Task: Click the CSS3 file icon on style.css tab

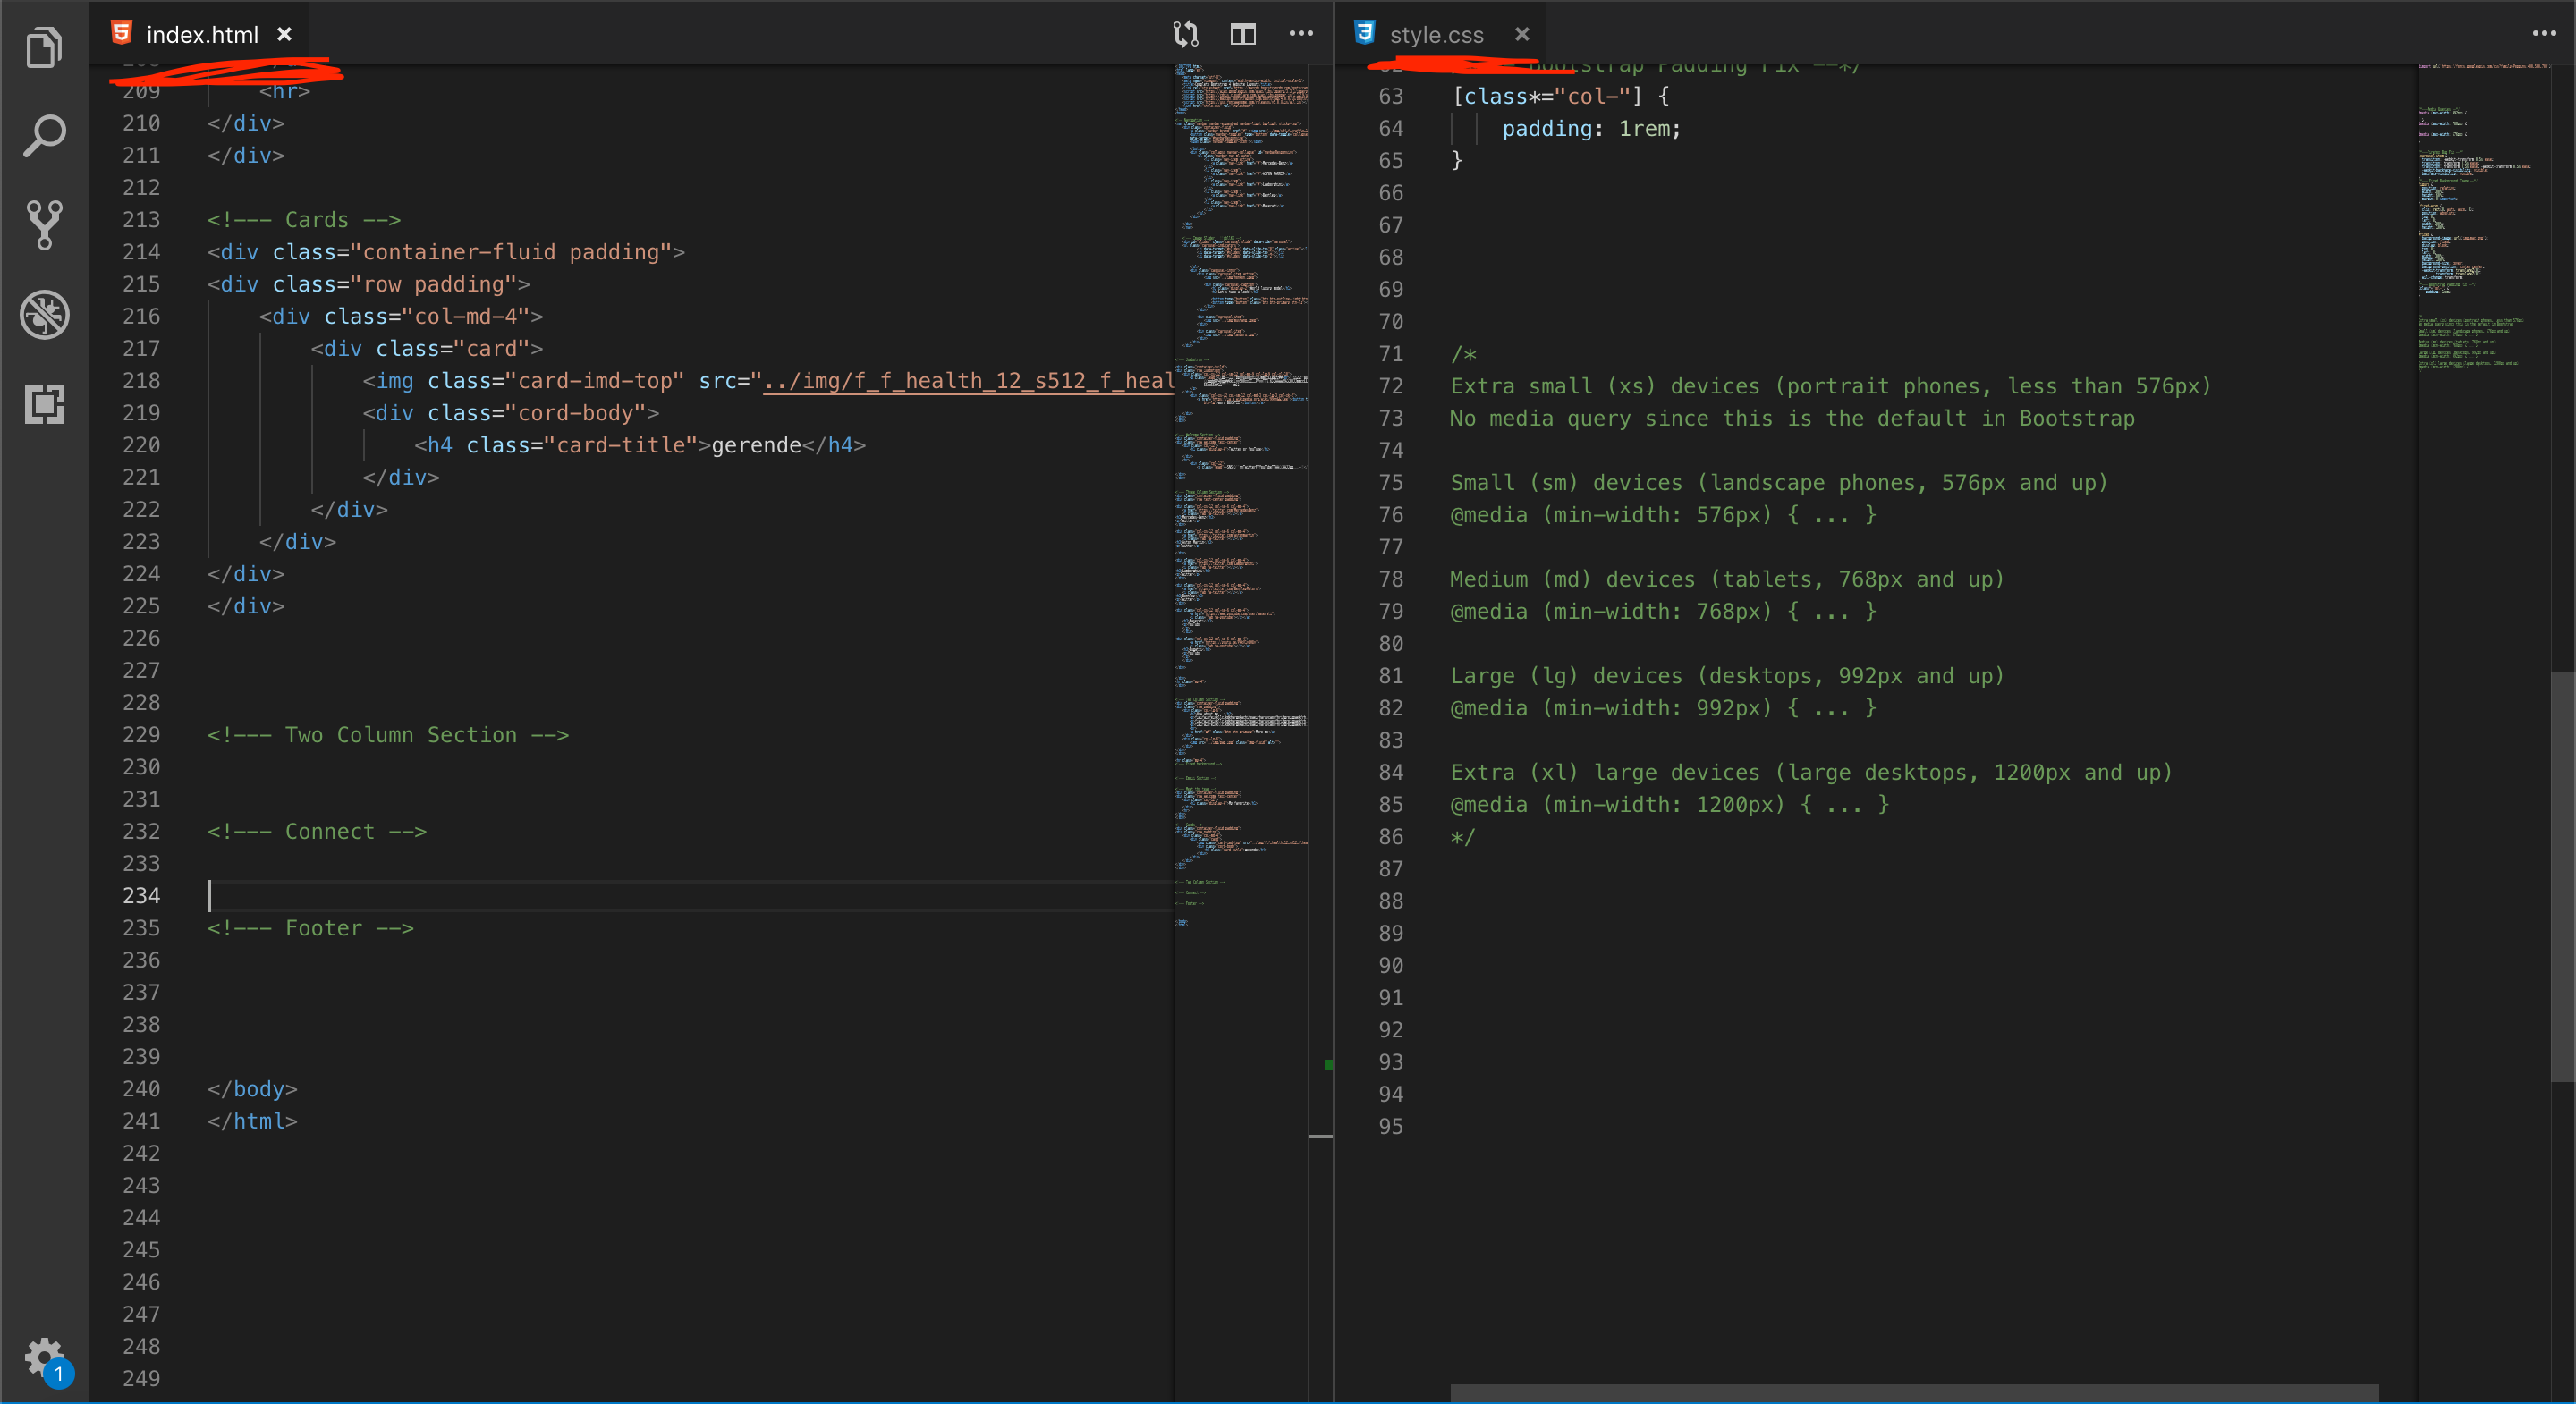Action: point(1364,33)
